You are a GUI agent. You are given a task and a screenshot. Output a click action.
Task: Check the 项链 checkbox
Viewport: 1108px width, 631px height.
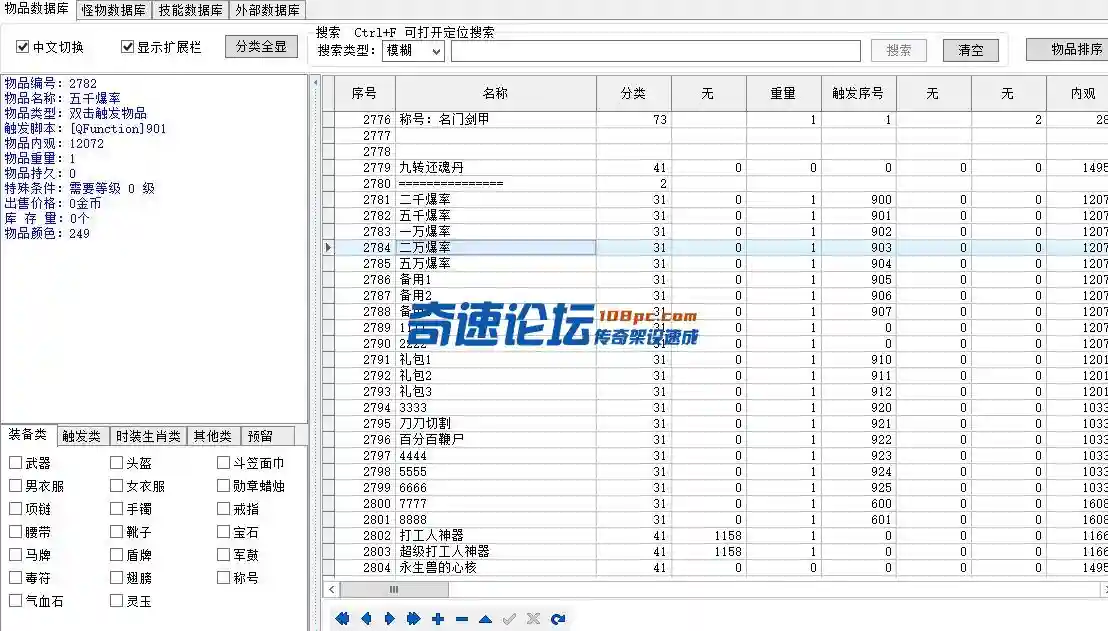pyautogui.click(x=16, y=509)
